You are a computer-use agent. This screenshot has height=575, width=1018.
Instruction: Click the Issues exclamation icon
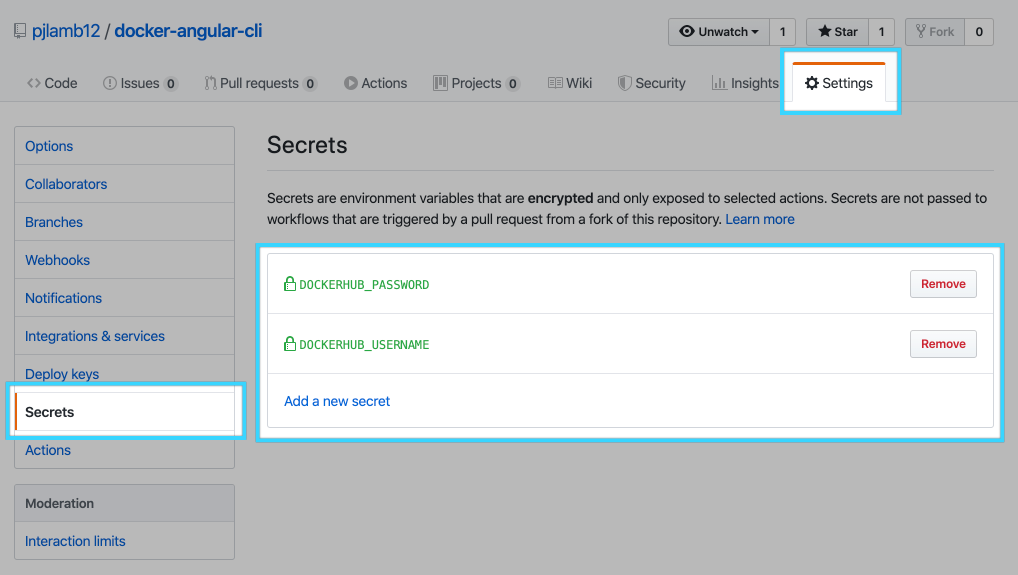click(x=110, y=83)
